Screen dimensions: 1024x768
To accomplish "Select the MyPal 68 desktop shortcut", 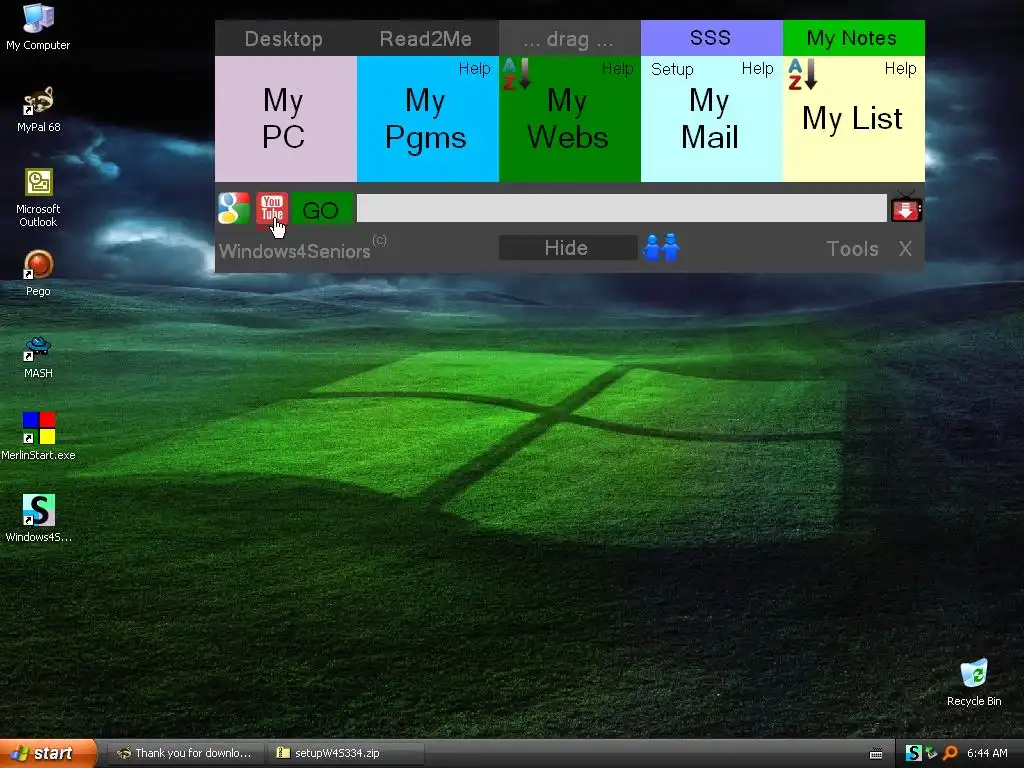I will [x=38, y=110].
